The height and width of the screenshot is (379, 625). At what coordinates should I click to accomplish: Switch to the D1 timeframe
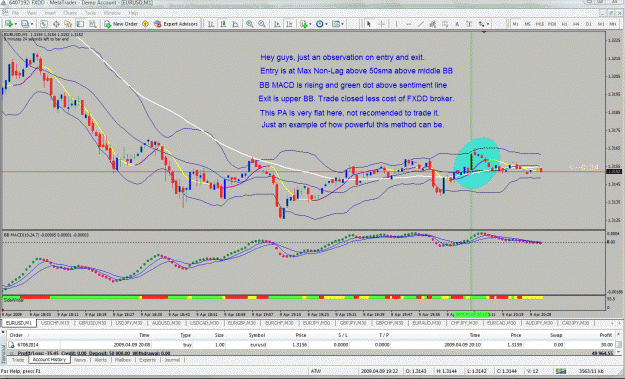click(x=588, y=24)
